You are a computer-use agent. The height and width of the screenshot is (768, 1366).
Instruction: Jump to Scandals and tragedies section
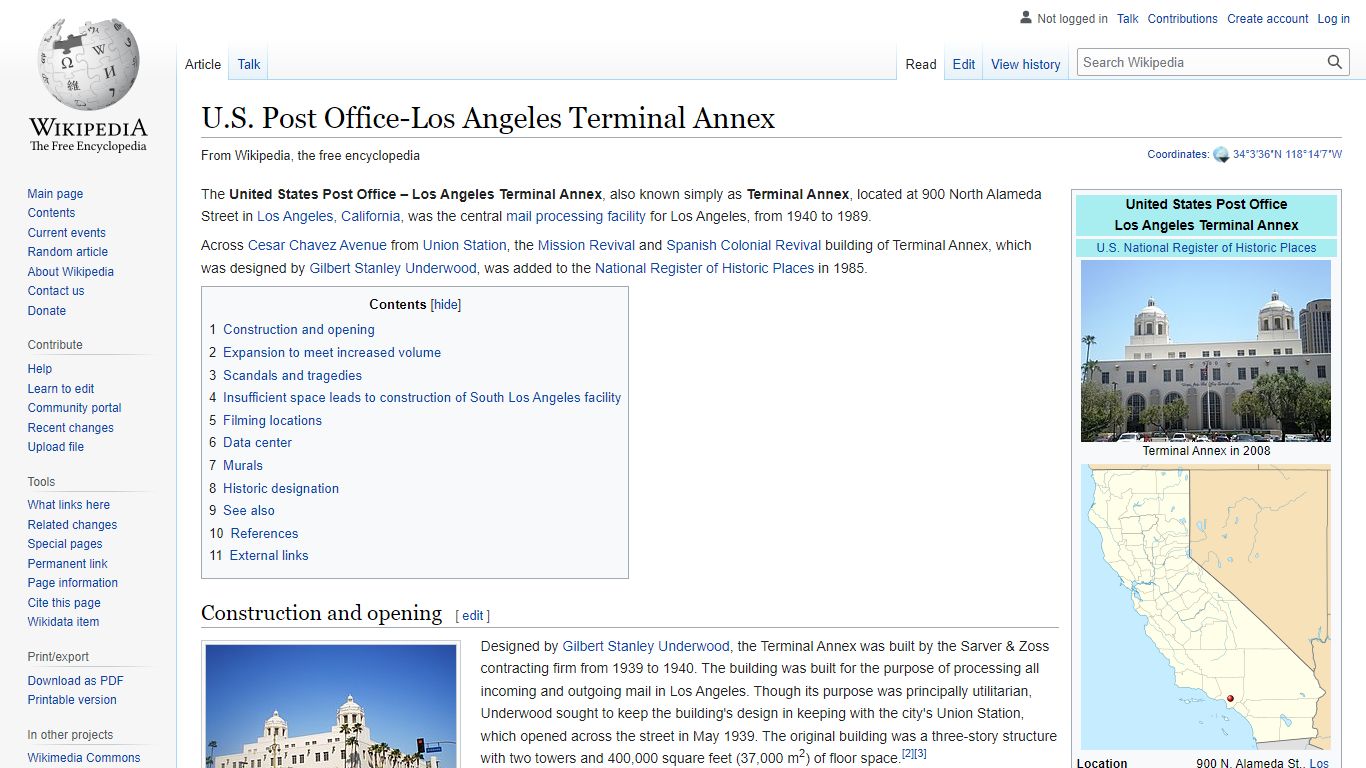tap(292, 376)
